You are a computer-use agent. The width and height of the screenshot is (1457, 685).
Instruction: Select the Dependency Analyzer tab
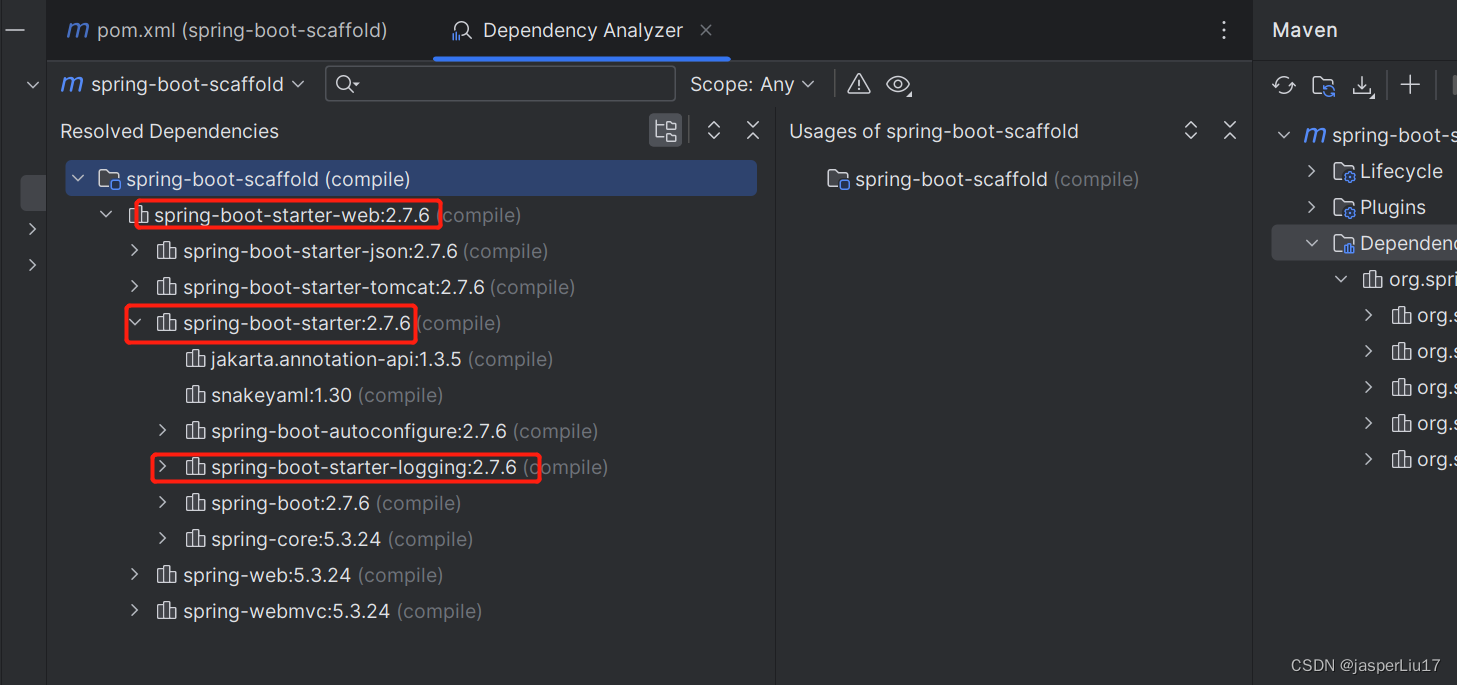point(582,30)
